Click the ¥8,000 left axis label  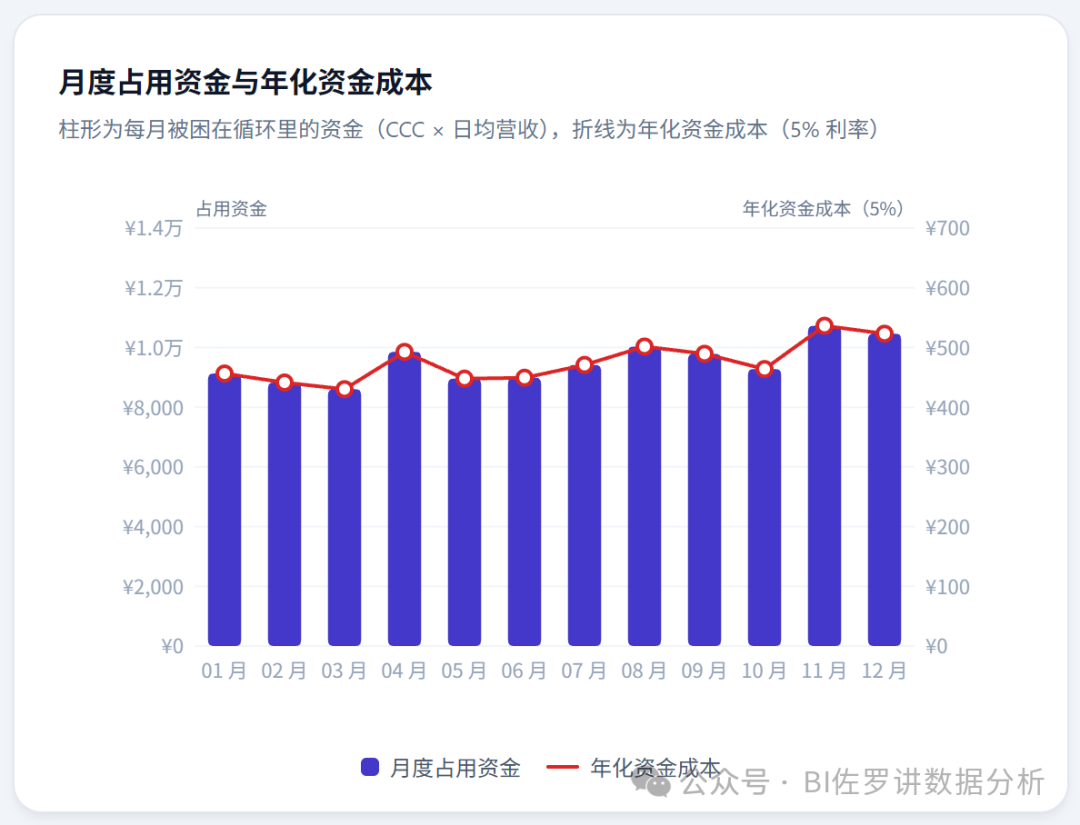point(153,408)
